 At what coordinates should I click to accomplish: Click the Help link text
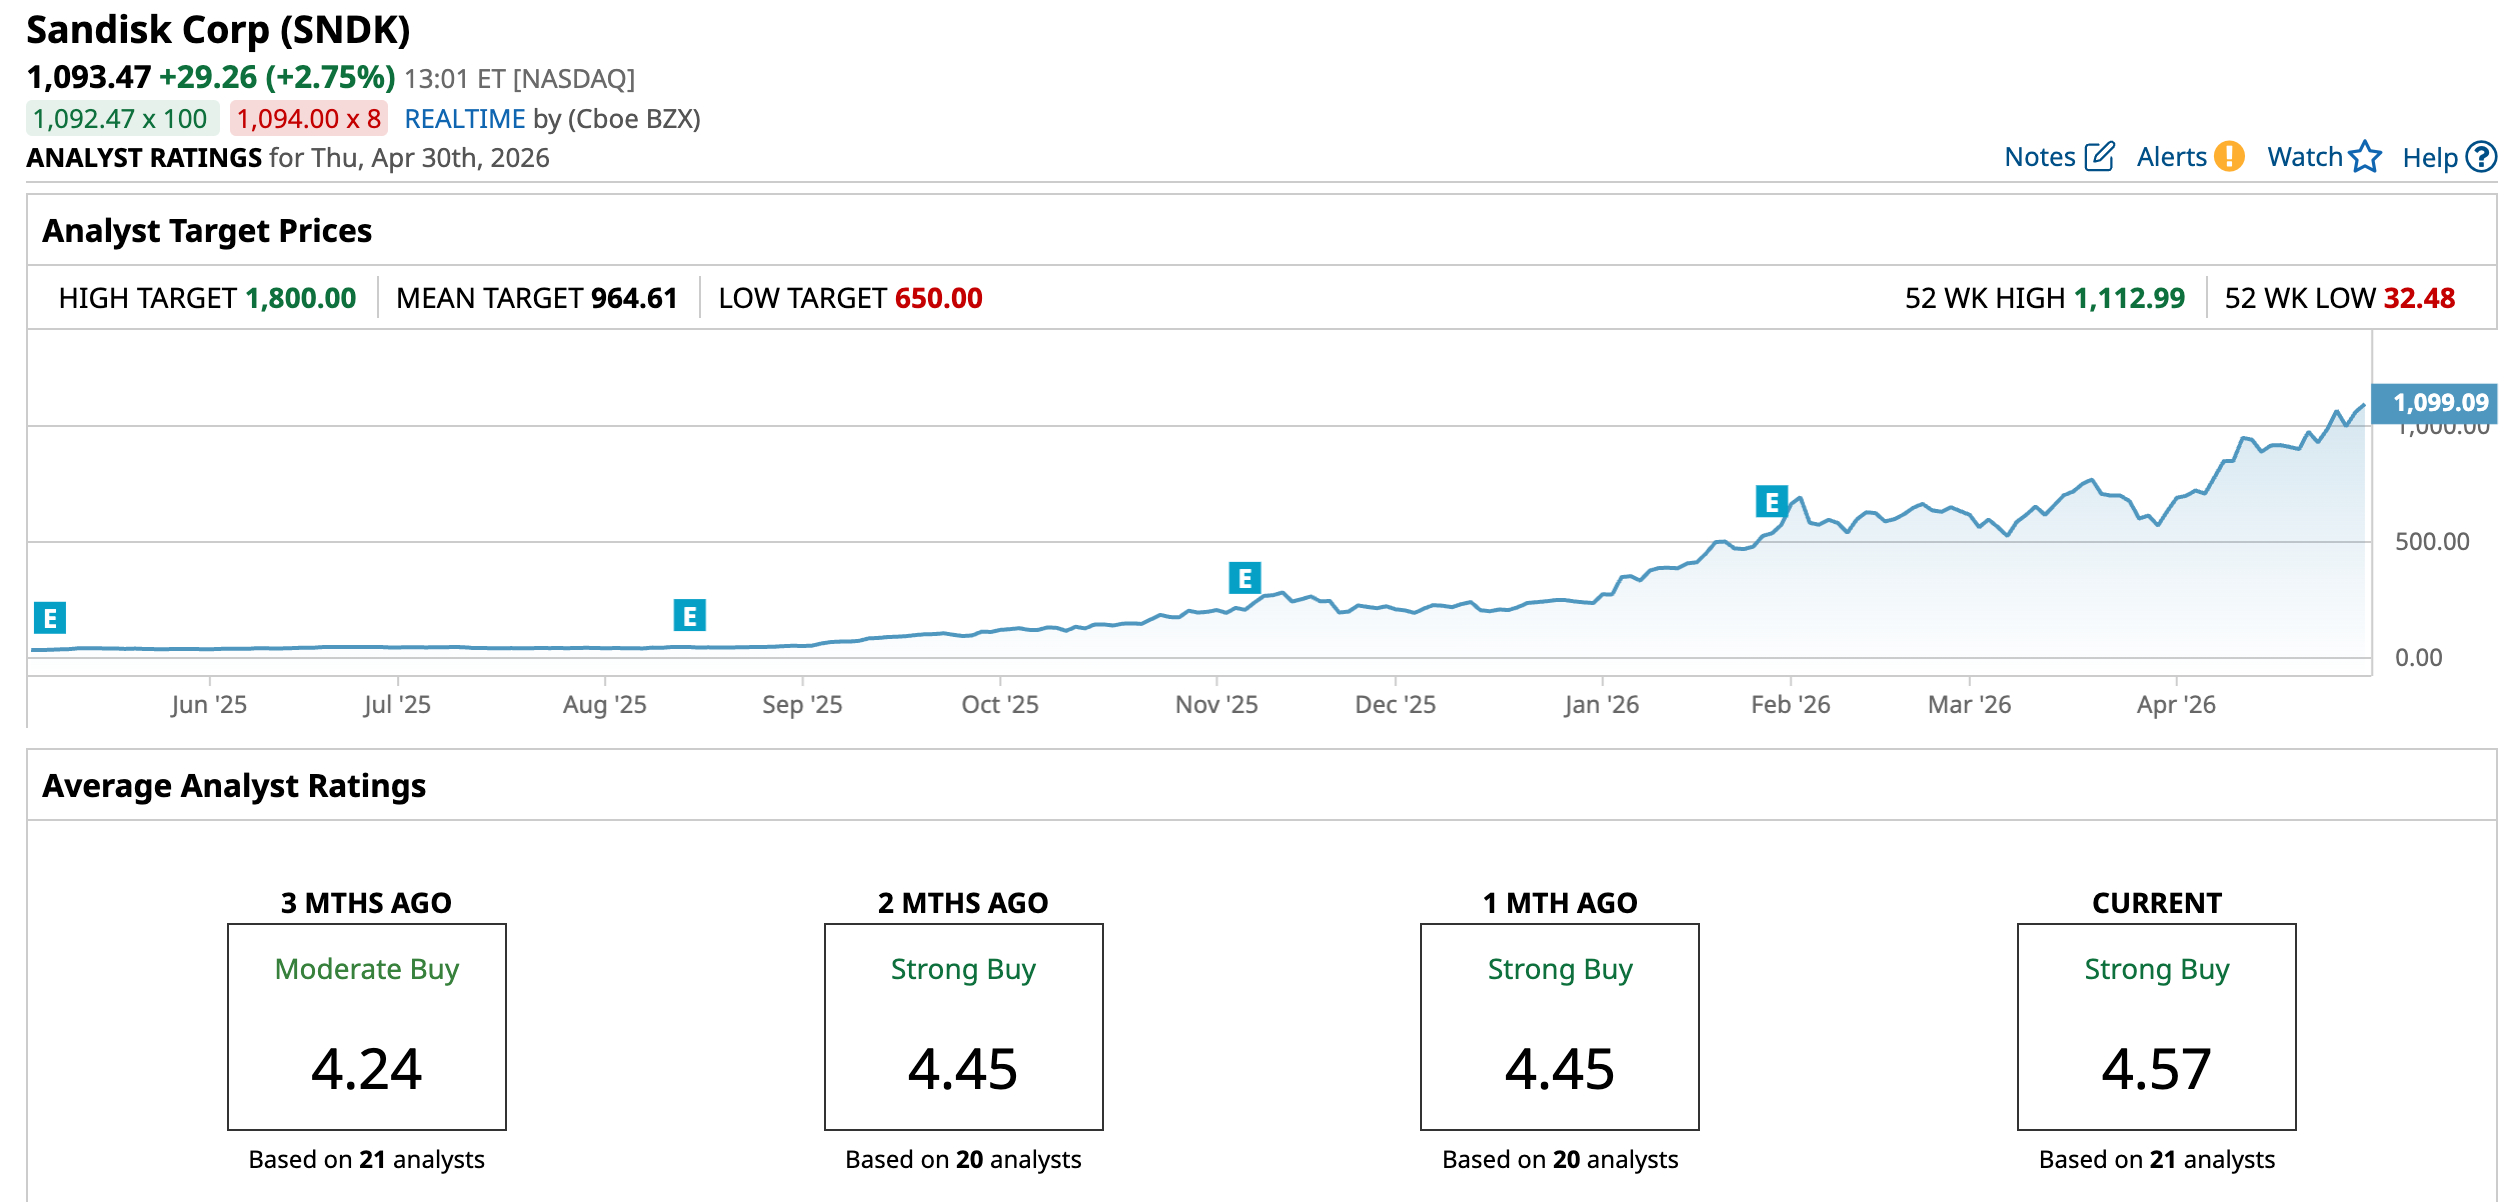(x=2429, y=158)
